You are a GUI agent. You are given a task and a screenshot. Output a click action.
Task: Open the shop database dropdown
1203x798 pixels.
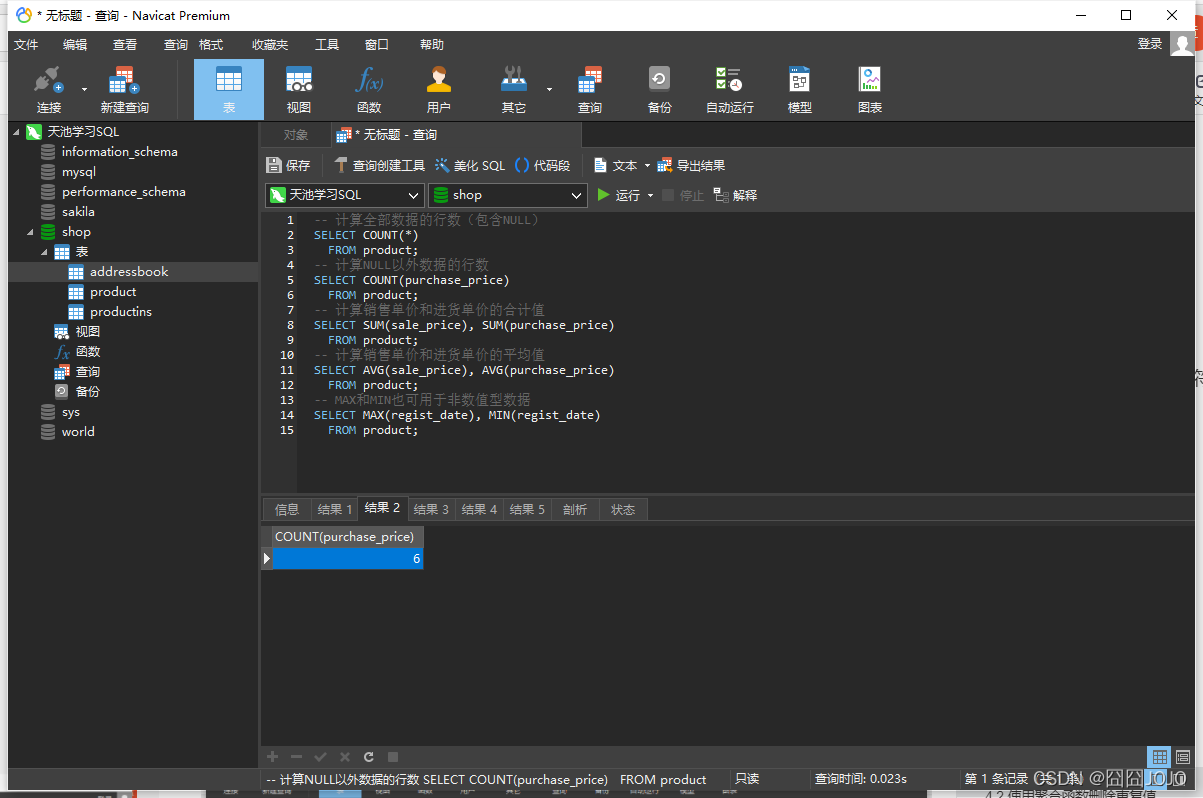point(507,195)
